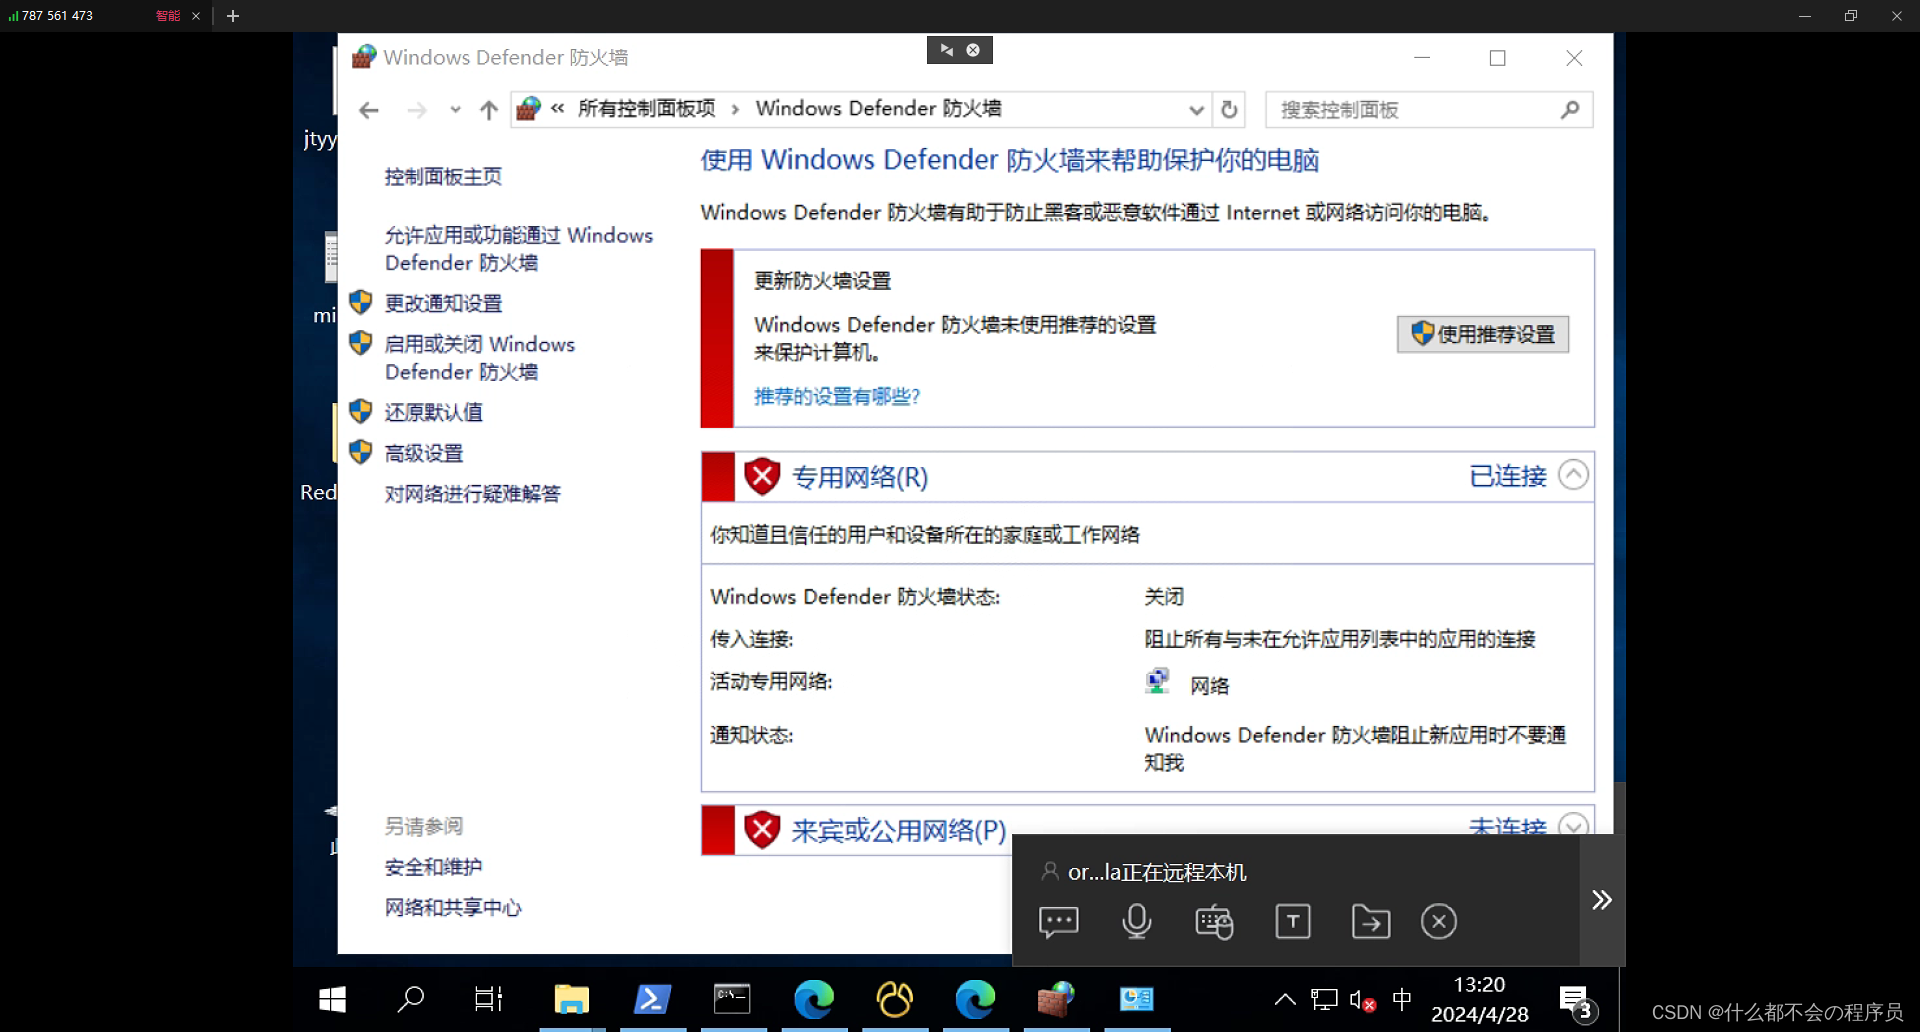Viewport: 1920px width, 1032px height.
Task: Click the network tray icon
Action: (1324, 999)
